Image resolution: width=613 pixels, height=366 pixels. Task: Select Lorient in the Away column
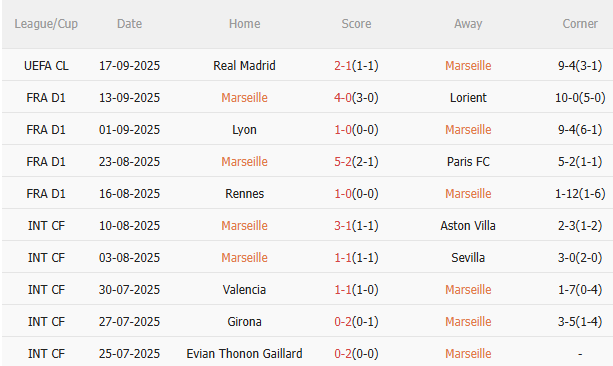point(468,97)
